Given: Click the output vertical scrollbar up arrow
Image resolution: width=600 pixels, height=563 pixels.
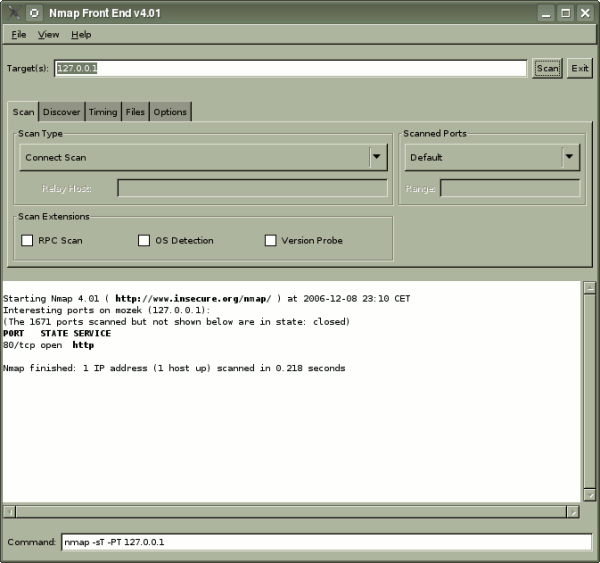Looking at the screenshot, I should (590, 288).
